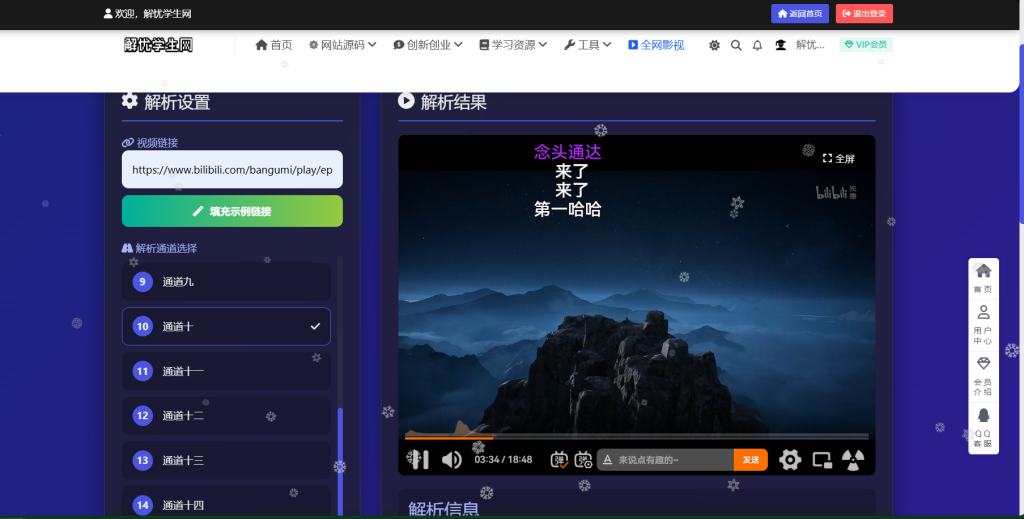Select channel 通道九
Image resolution: width=1024 pixels, height=519 pixels.
pos(226,281)
